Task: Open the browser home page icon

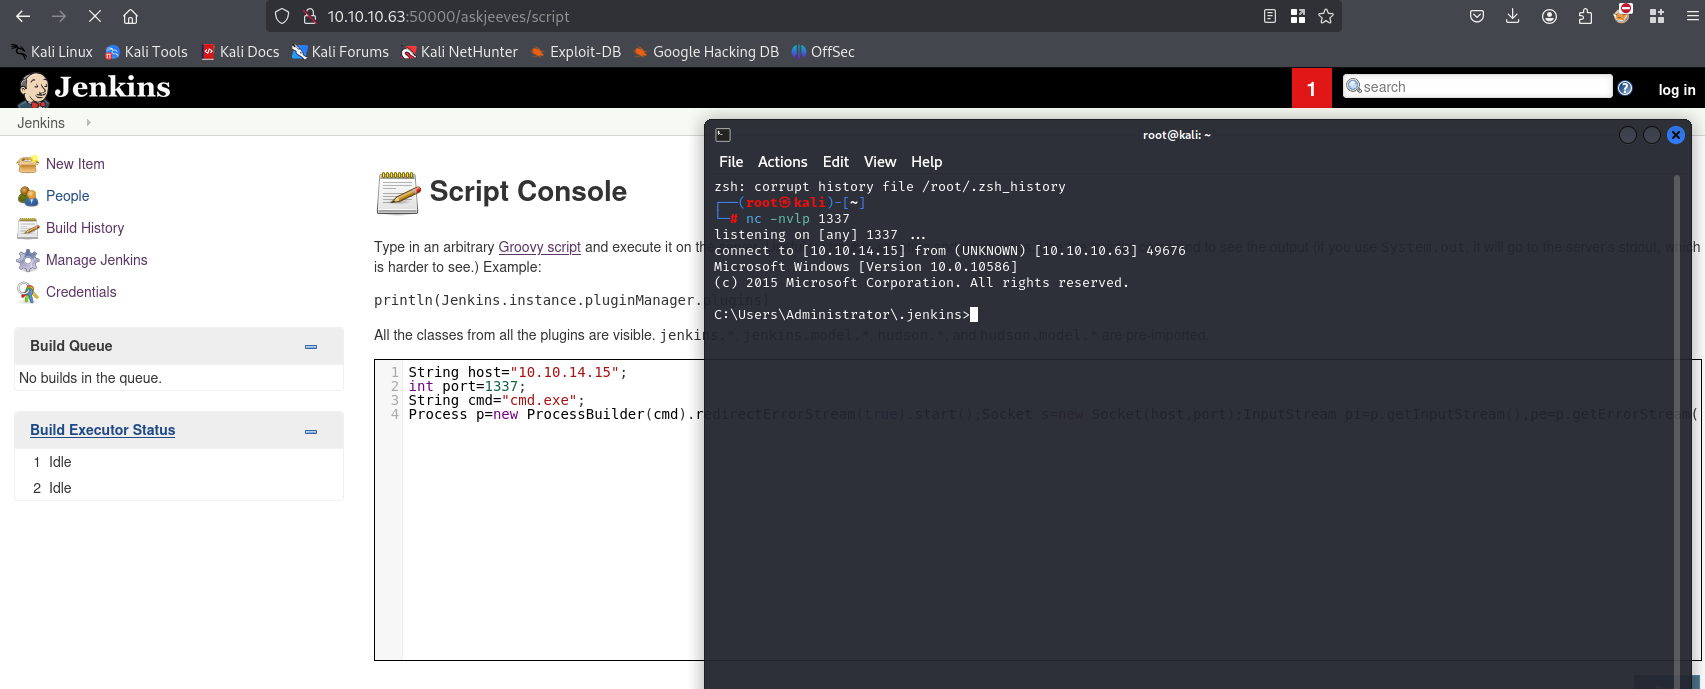Action: [x=130, y=16]
